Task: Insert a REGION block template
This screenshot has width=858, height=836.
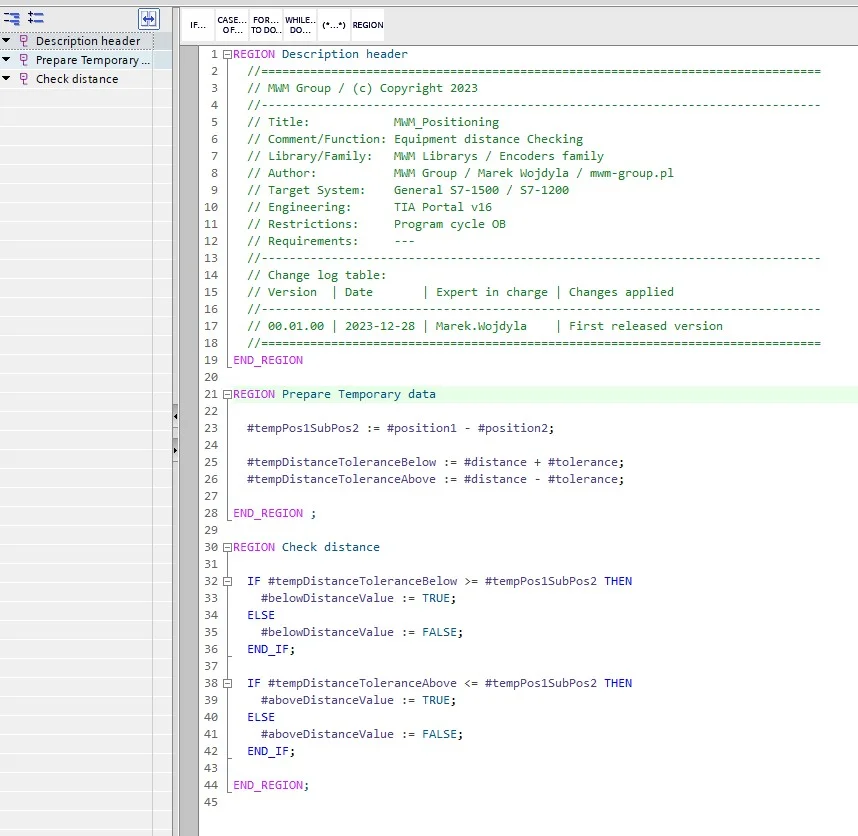Action: (367, 25)
